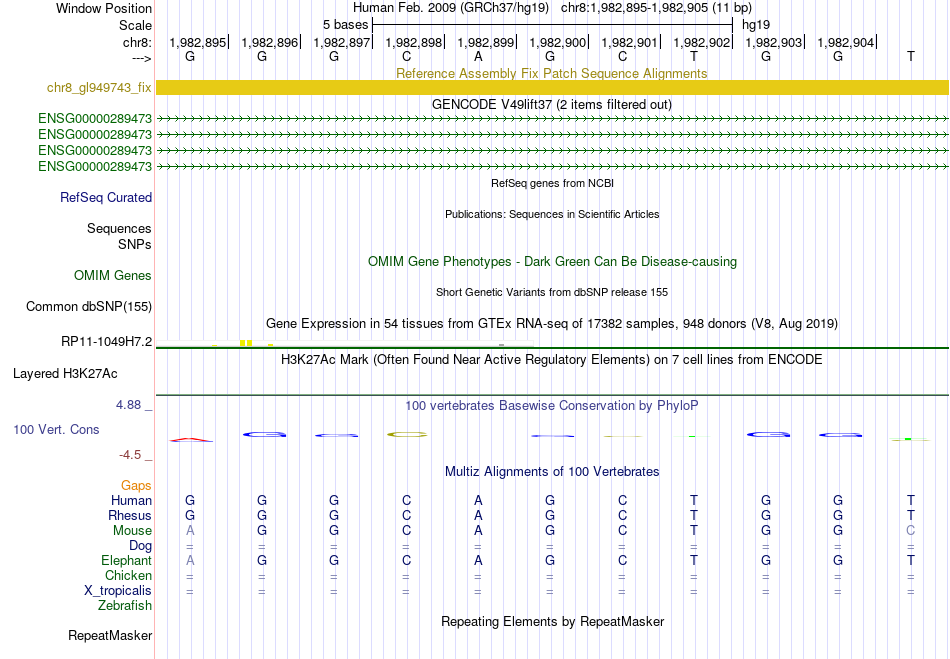Image resolution: width=950 pixels, height=659 pixels.
Task: Click the X_tropicalis species label
Action: tap(118, 591)
